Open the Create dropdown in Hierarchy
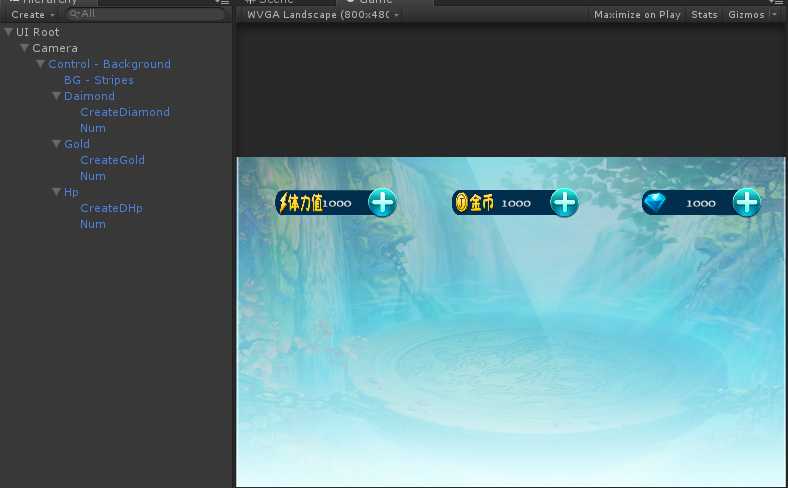 click(33, 15)
